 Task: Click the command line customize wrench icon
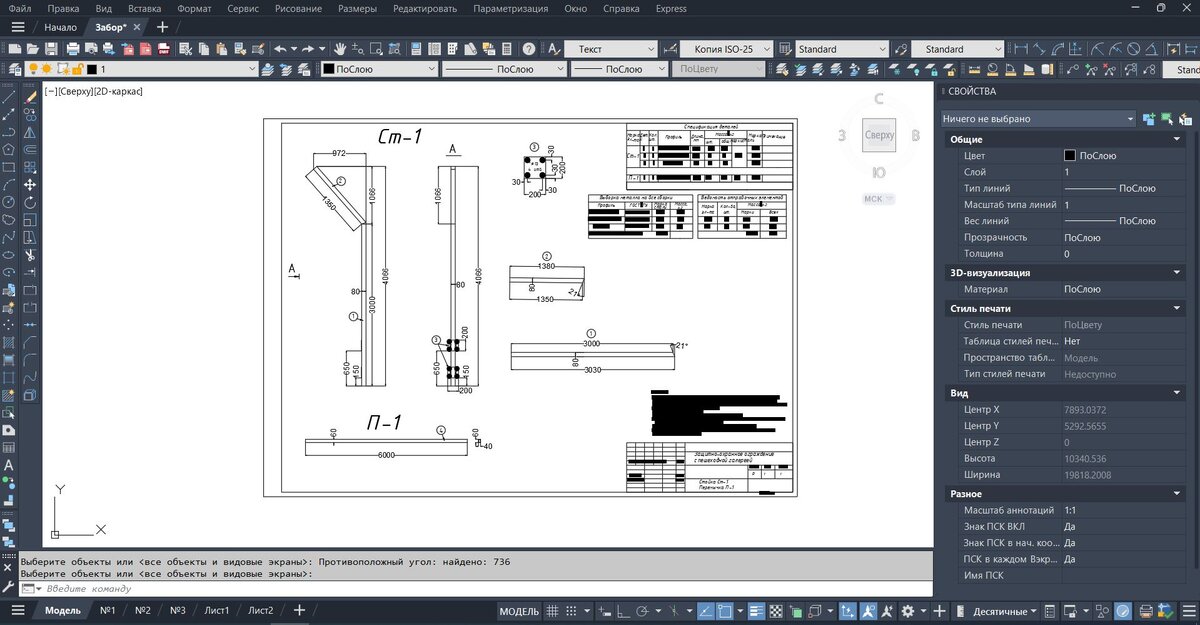pos(9,588)
